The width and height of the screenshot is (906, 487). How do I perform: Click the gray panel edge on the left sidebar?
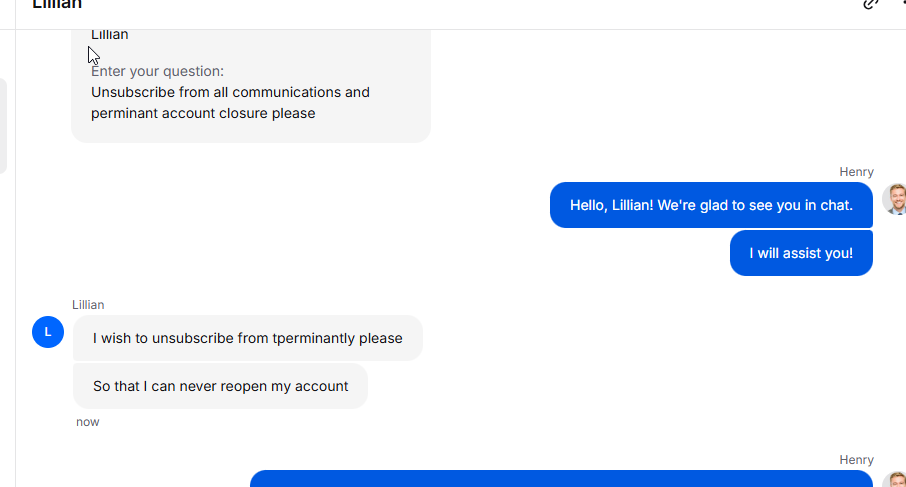3,125
